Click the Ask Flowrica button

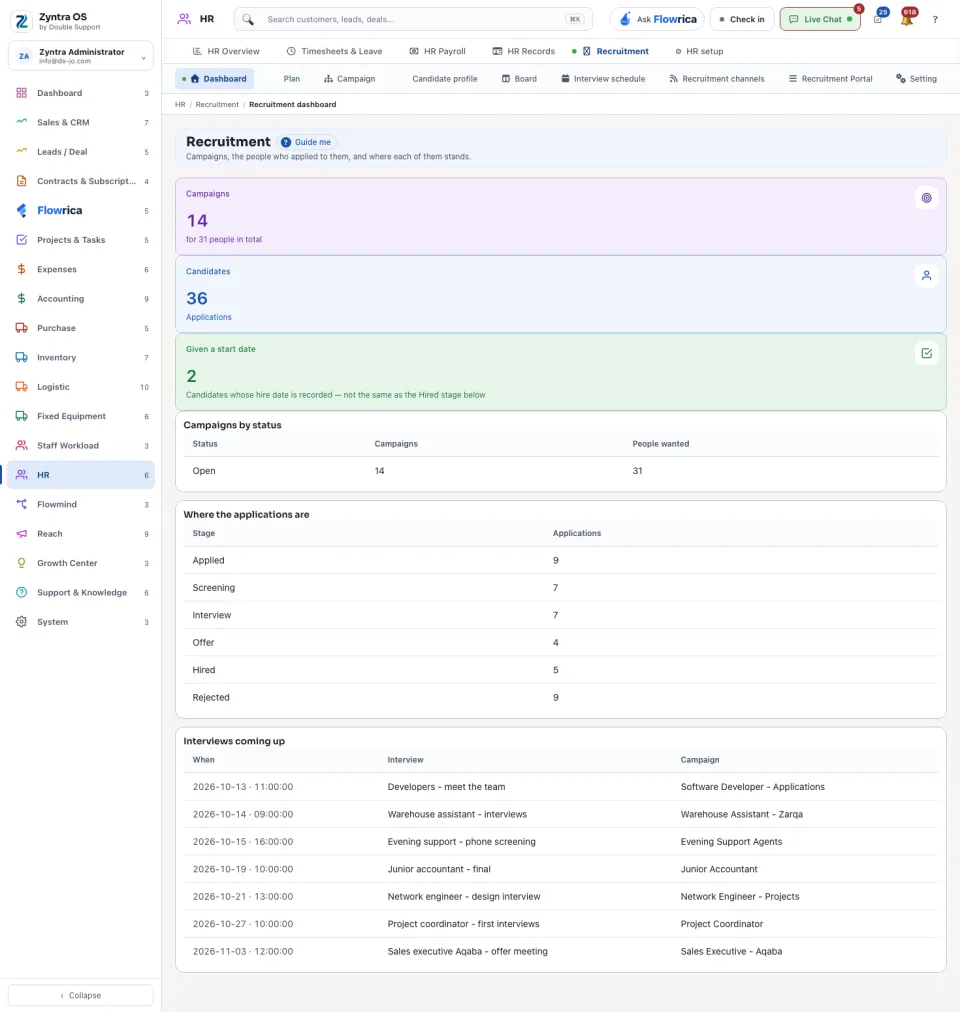(x=657, y=19)
